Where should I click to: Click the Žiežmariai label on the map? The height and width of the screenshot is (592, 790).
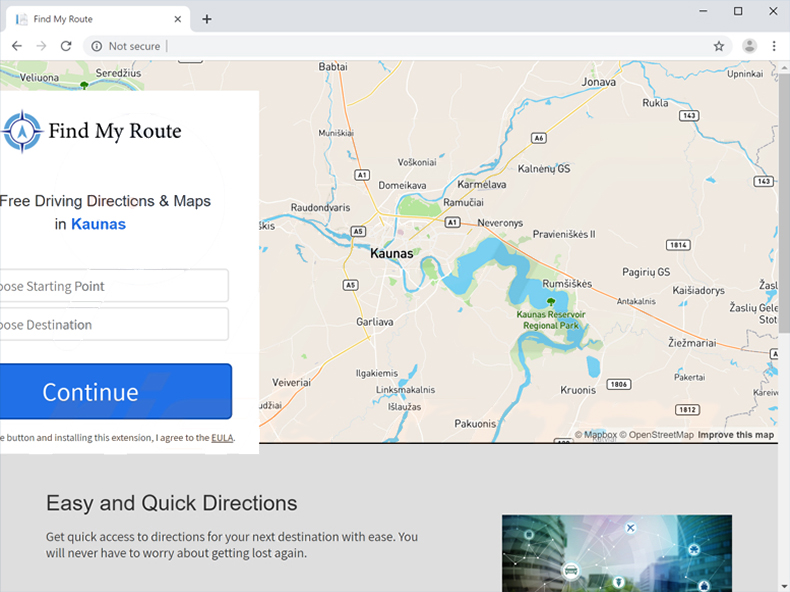(692, 343)
